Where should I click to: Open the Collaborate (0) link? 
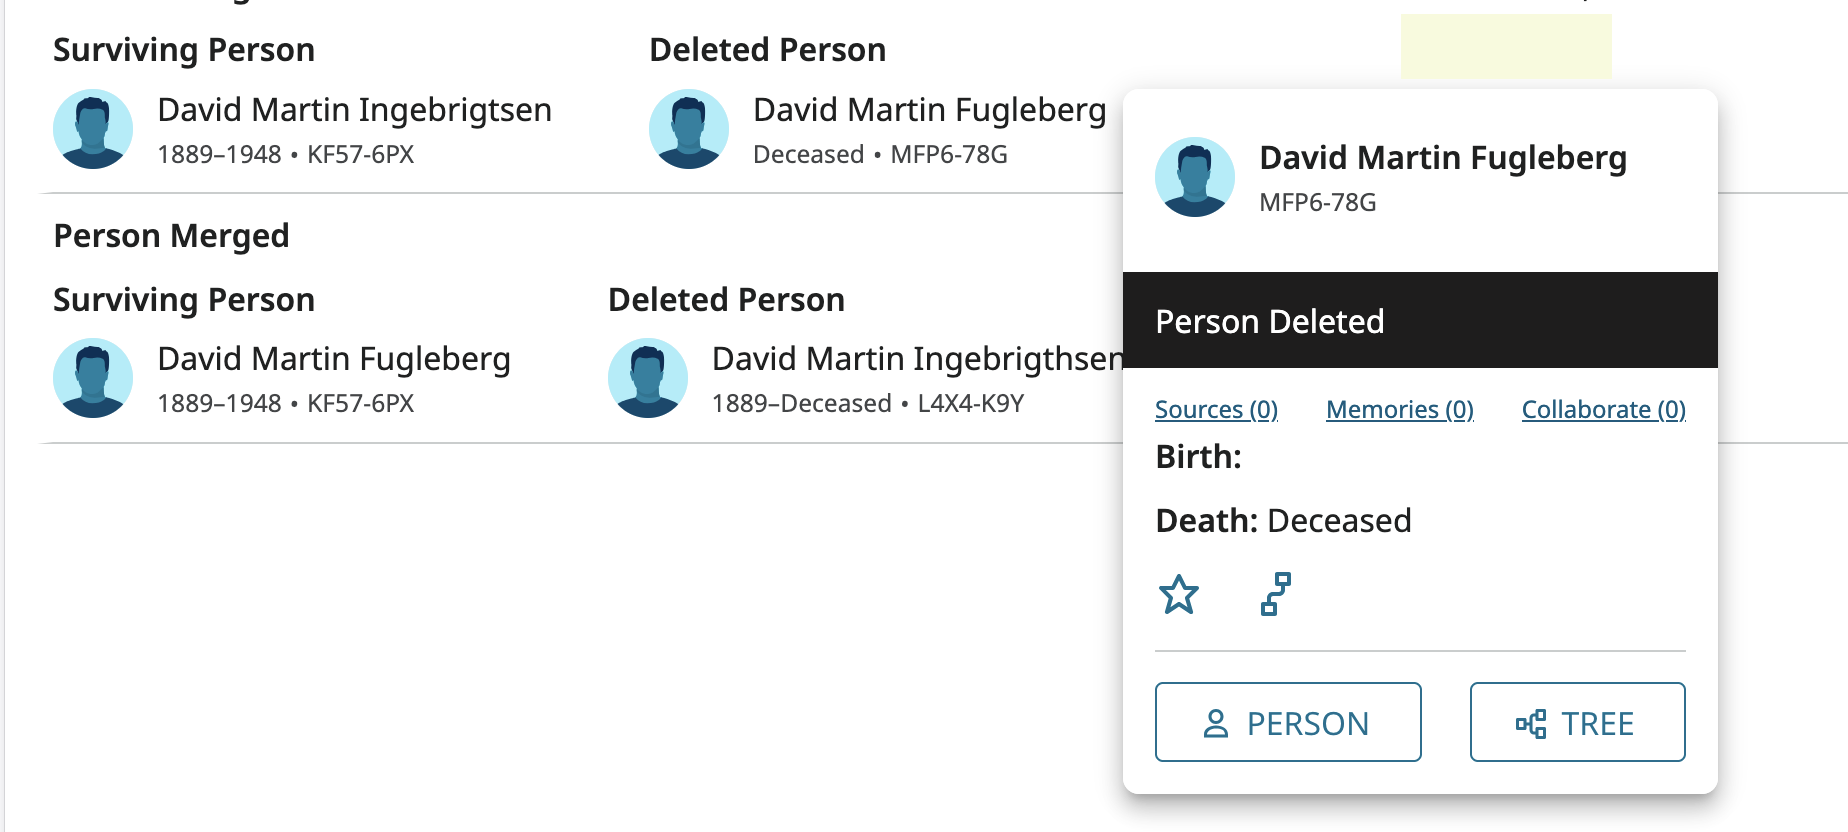point(1603,409)
